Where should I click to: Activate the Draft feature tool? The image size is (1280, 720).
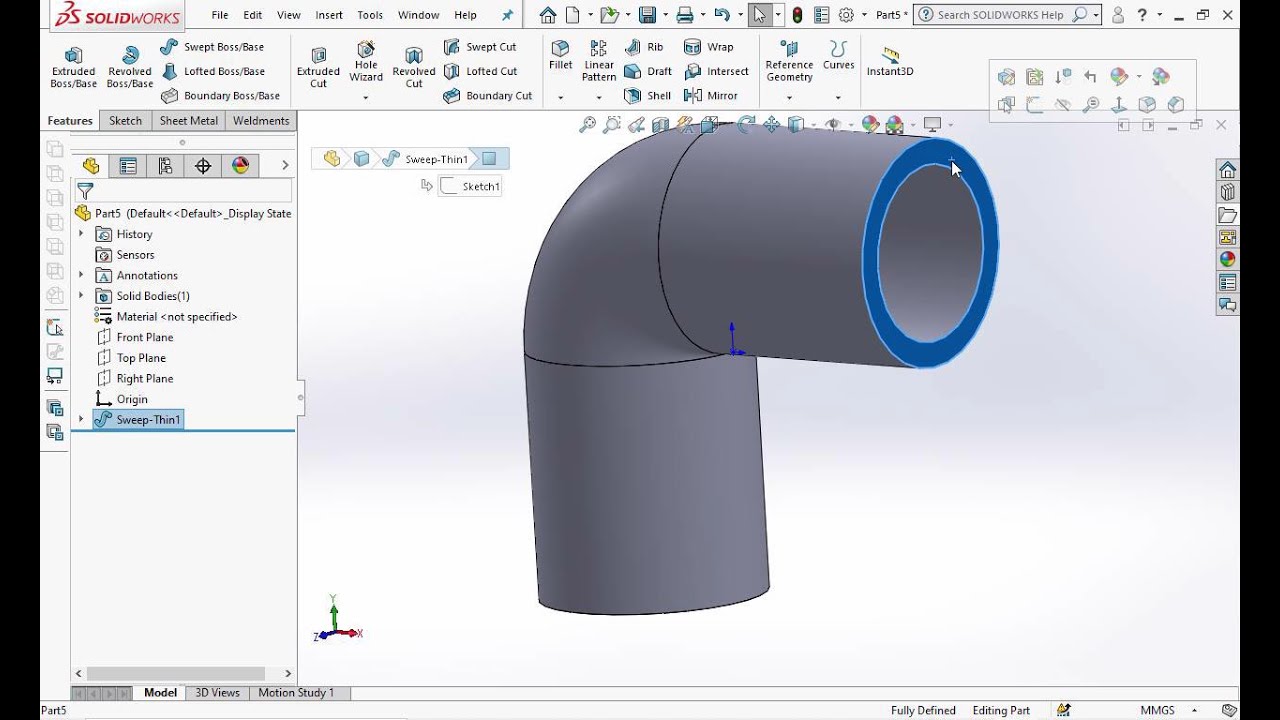point(648,71)
